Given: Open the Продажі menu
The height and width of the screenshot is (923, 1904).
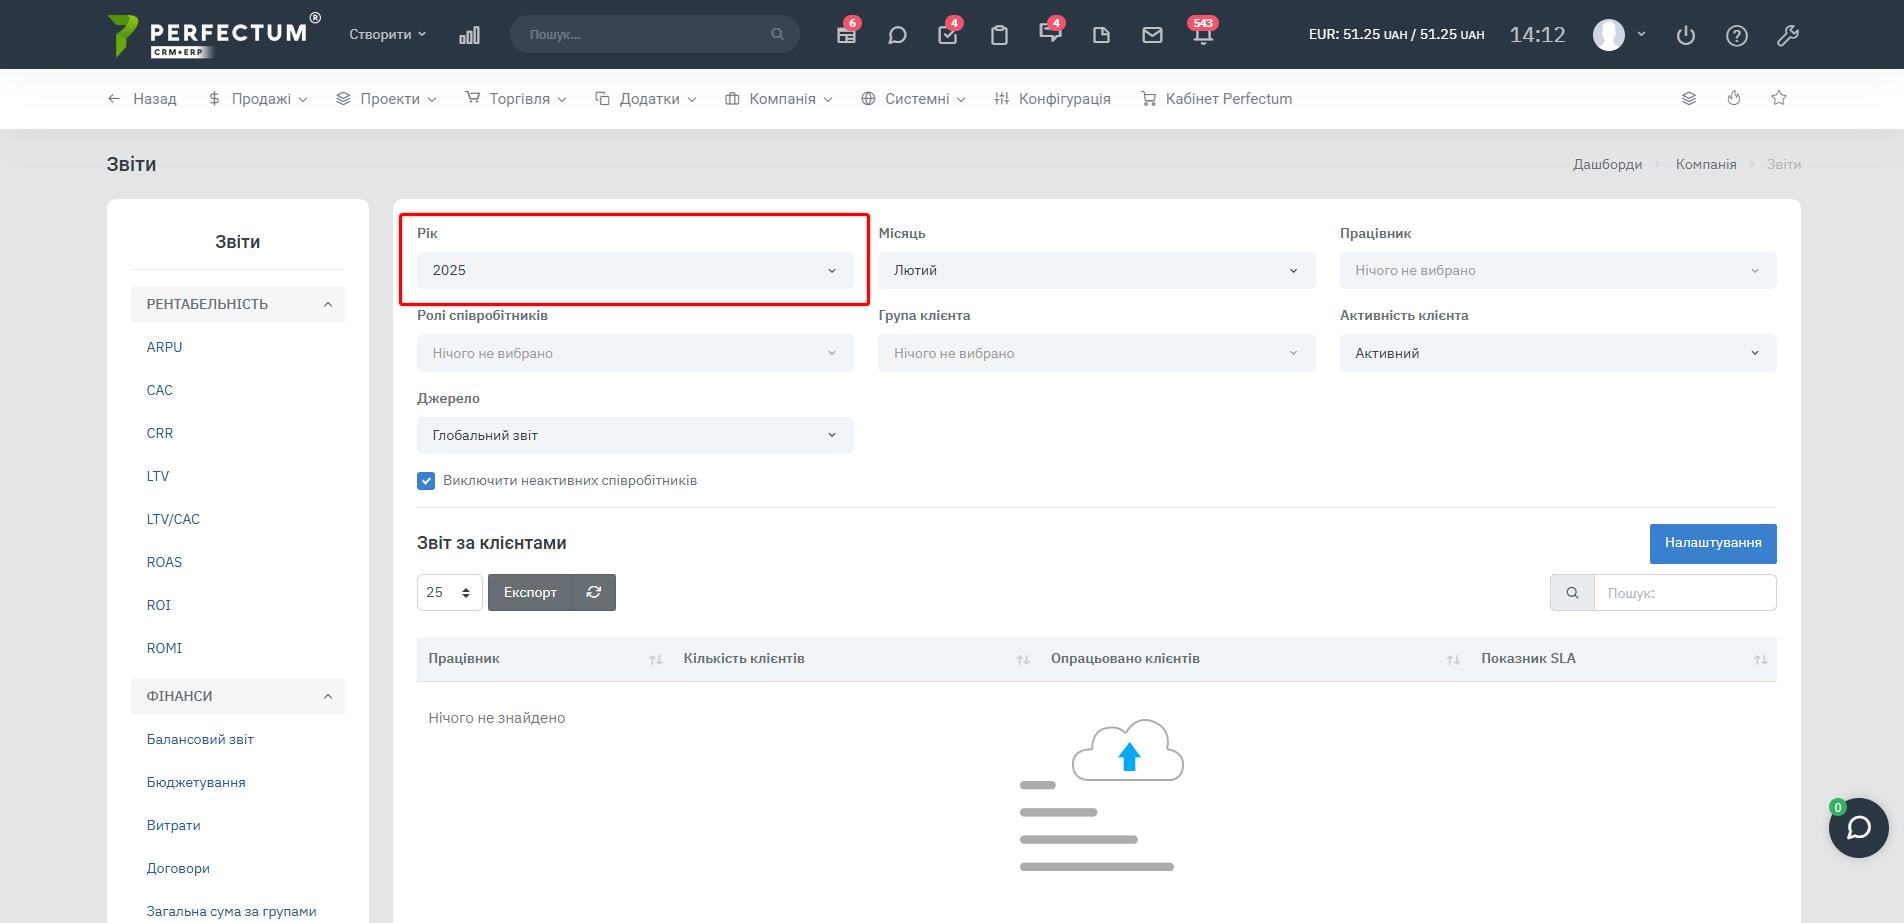Looking at the screenshot, I should (x=258, y=99).
